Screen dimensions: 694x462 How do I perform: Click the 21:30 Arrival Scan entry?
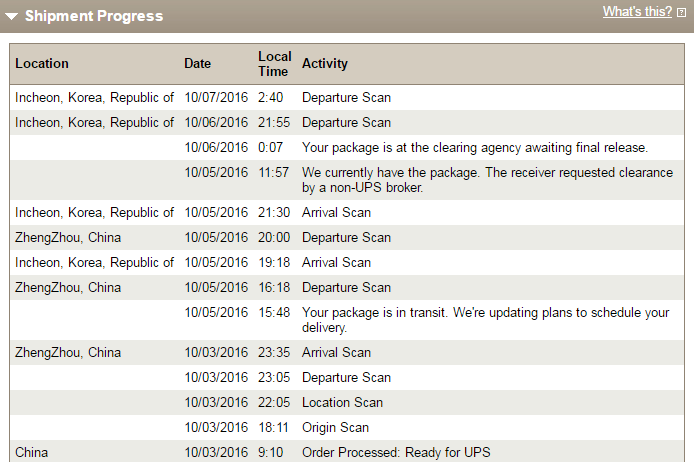347,212
